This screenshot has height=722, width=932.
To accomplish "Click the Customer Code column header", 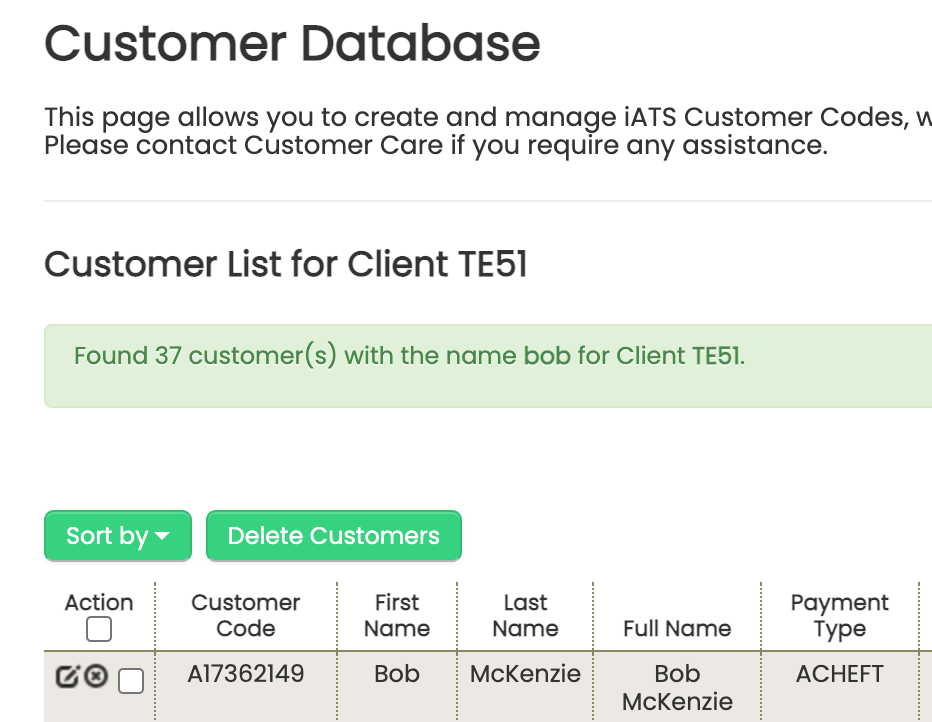I will click(x=245, y=616).
